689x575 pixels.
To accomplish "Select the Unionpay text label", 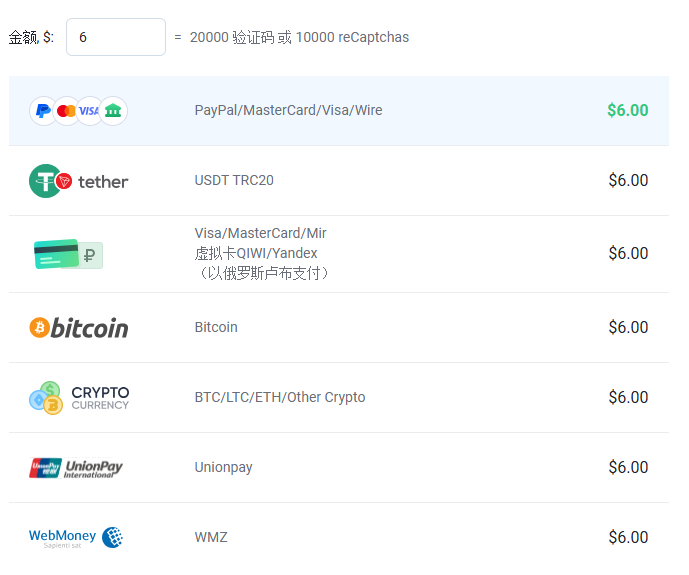I will click(223, 467).
